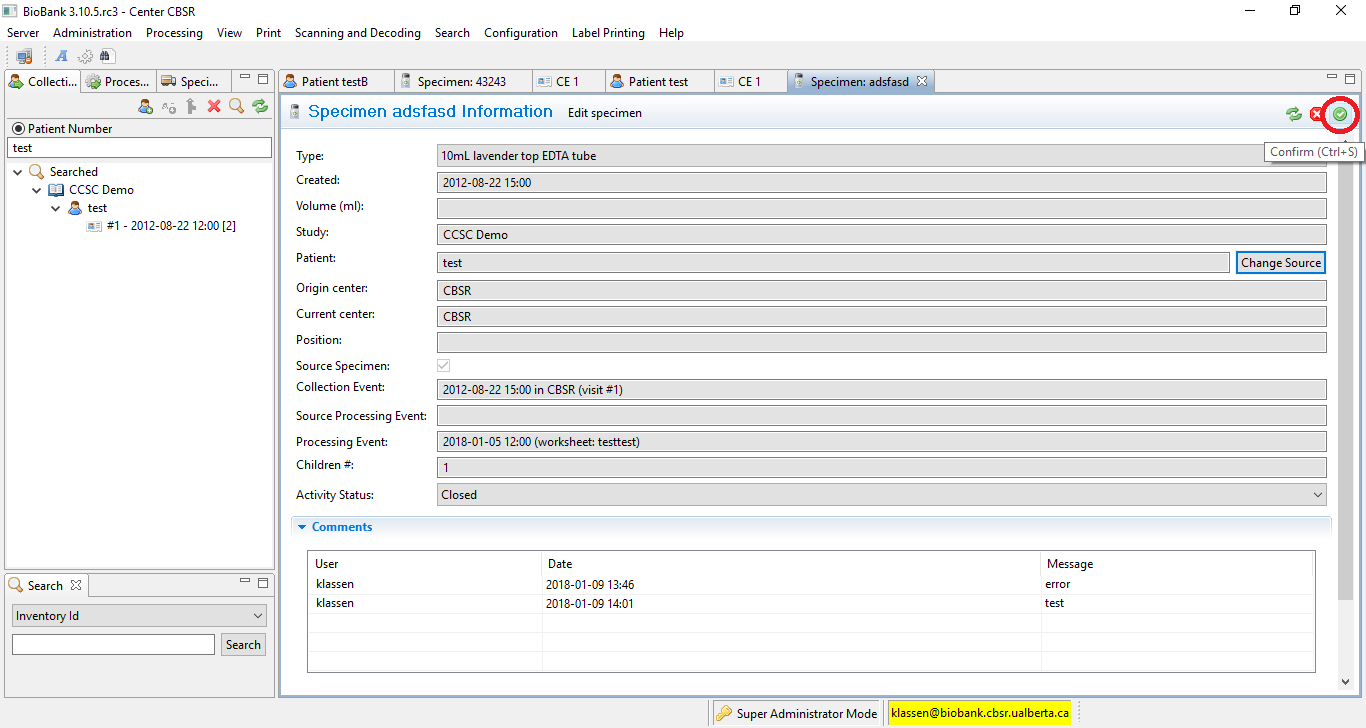
Task: Collapse the Searched tree node
Action: point(17,172)
